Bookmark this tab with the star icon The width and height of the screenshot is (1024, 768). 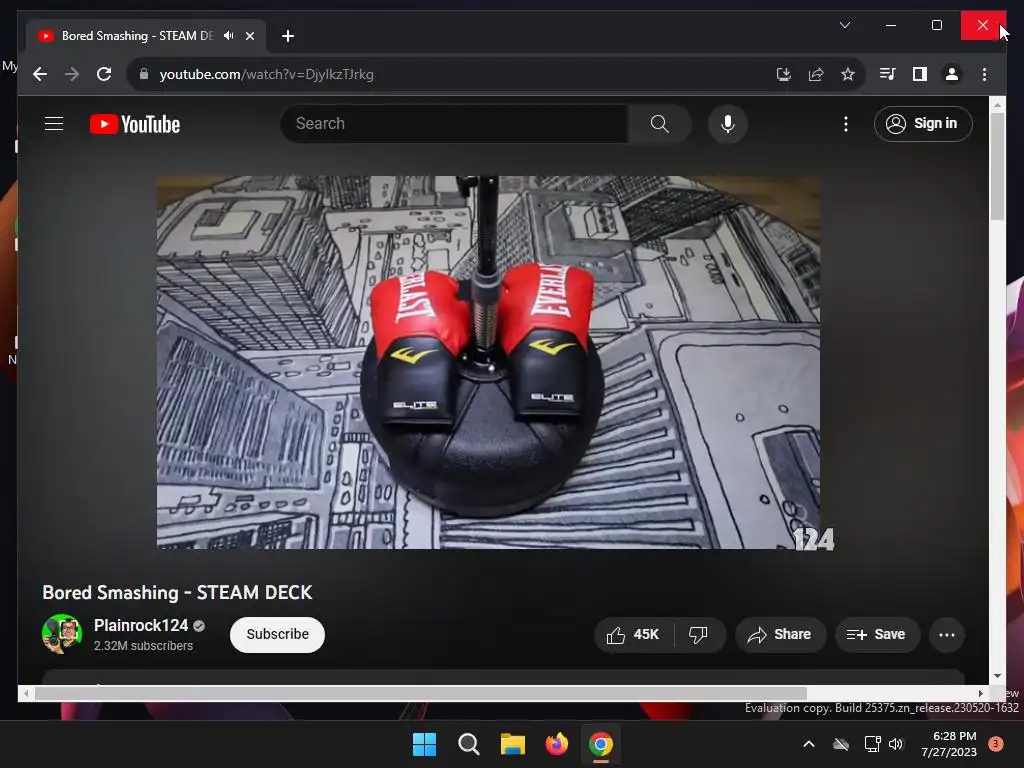(848, 74)
